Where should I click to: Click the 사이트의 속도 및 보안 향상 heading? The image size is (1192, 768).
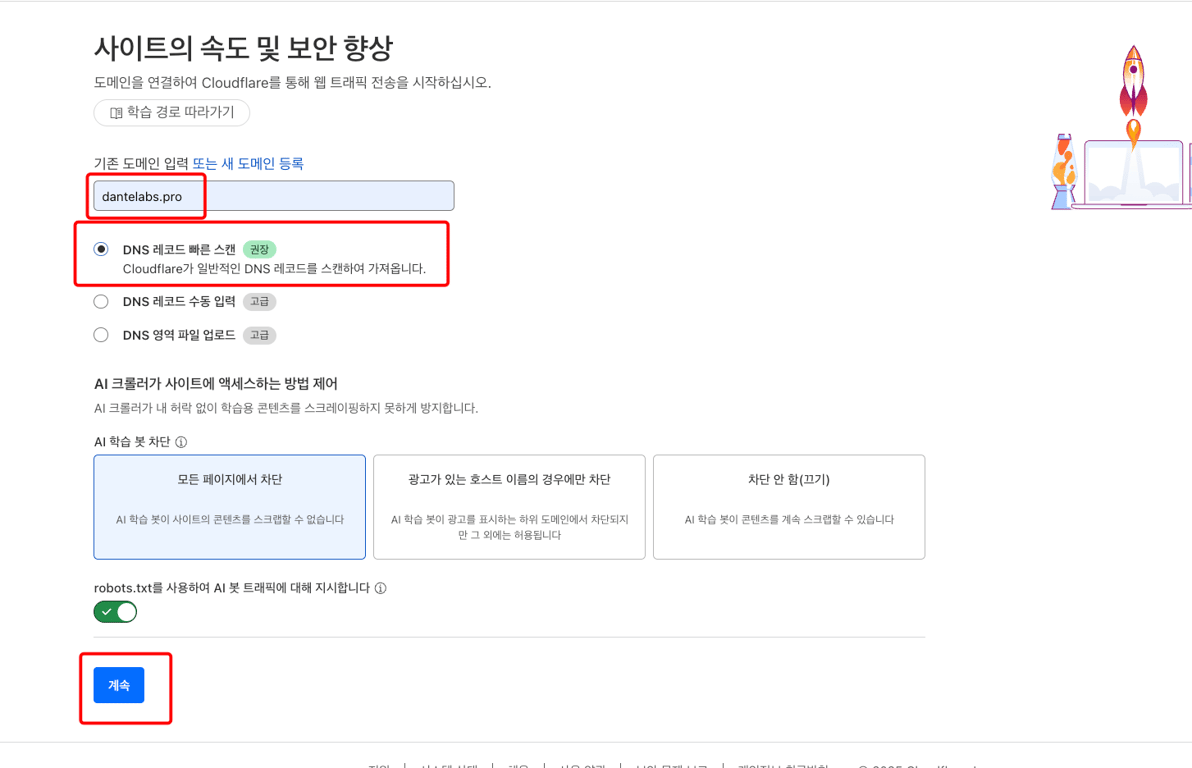tap(243, 48)
